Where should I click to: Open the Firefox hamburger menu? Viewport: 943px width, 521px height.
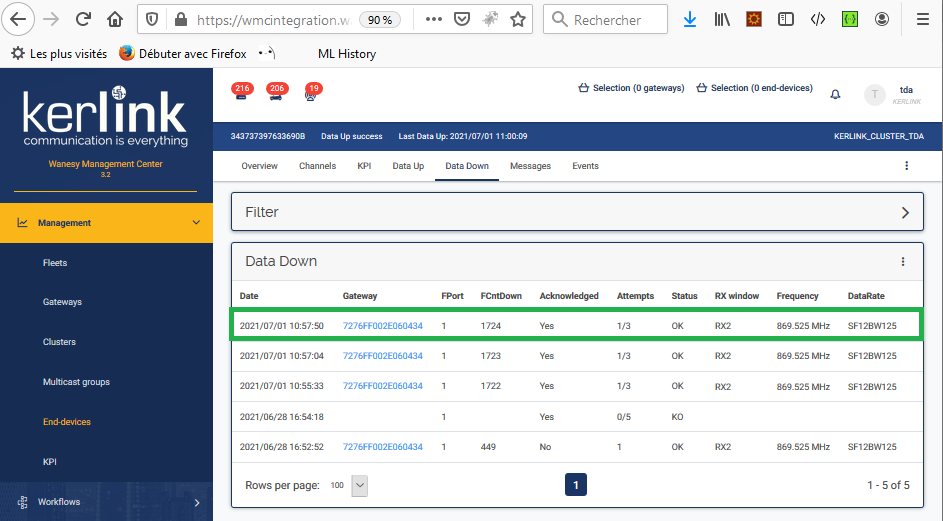tap(922, 19)
